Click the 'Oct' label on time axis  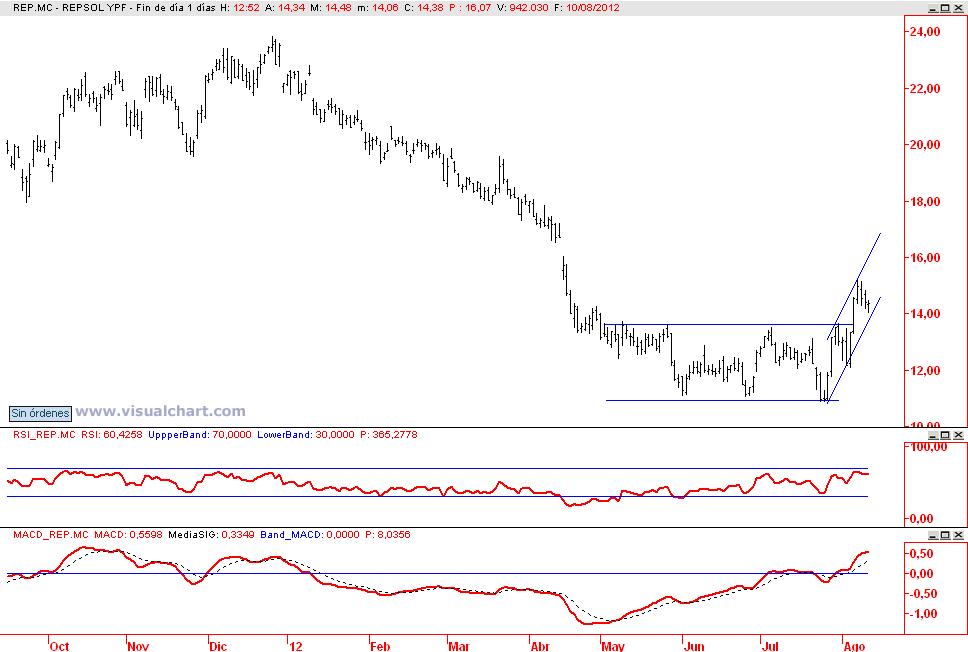coord(59,646)
